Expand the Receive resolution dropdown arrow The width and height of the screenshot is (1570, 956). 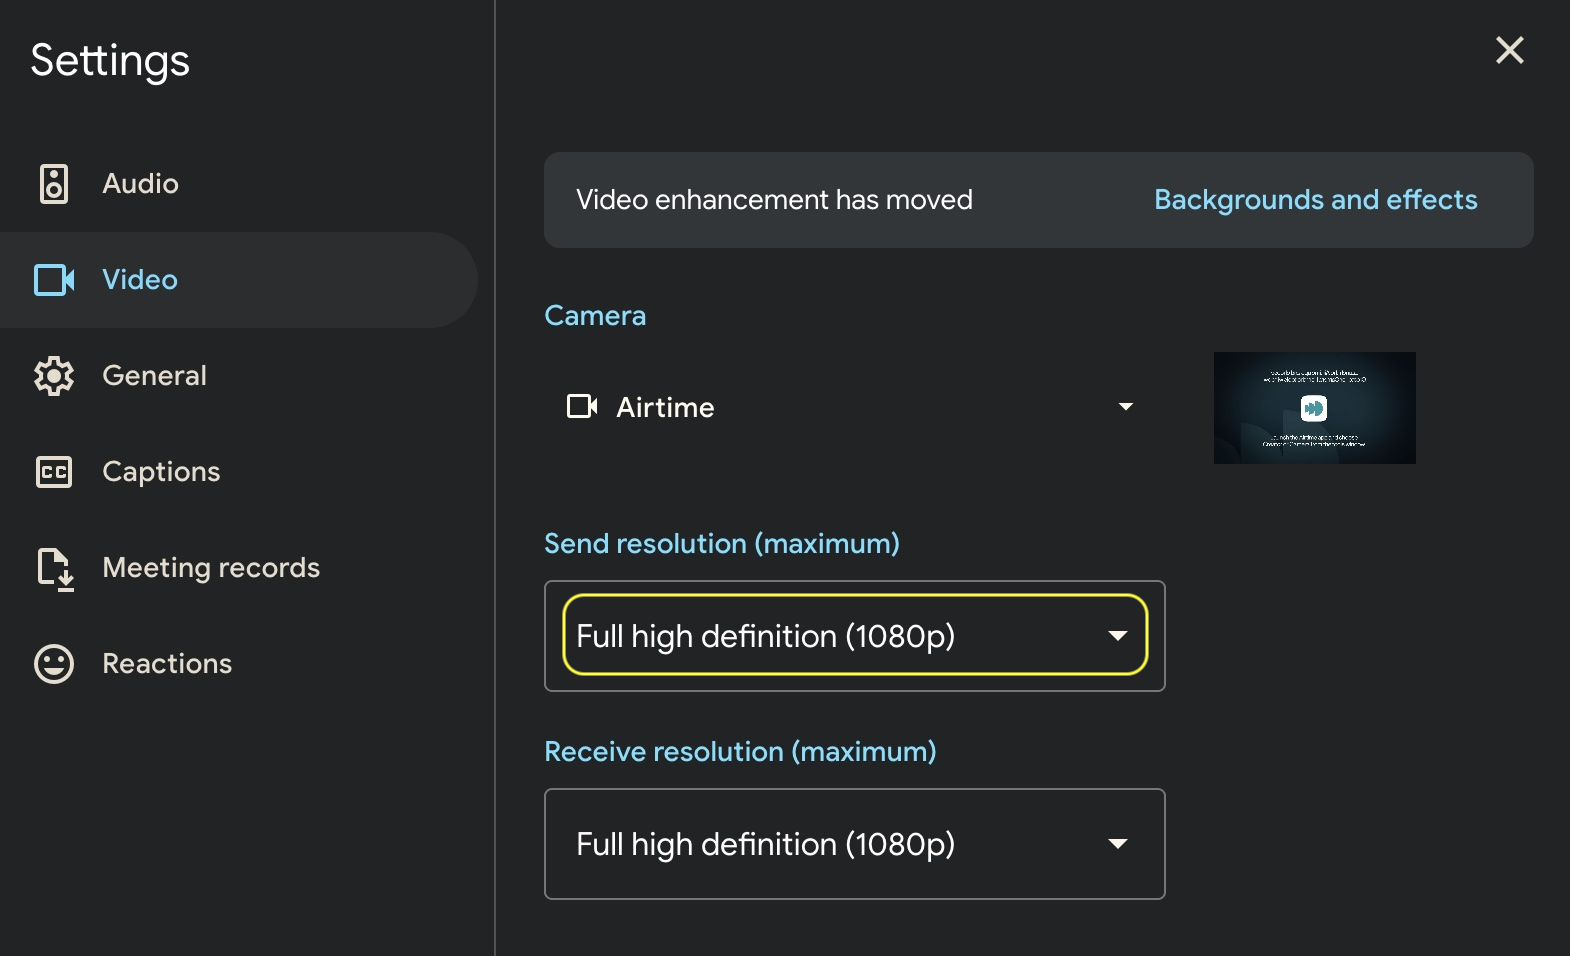pyautogui.click(x=1117, y=844)
